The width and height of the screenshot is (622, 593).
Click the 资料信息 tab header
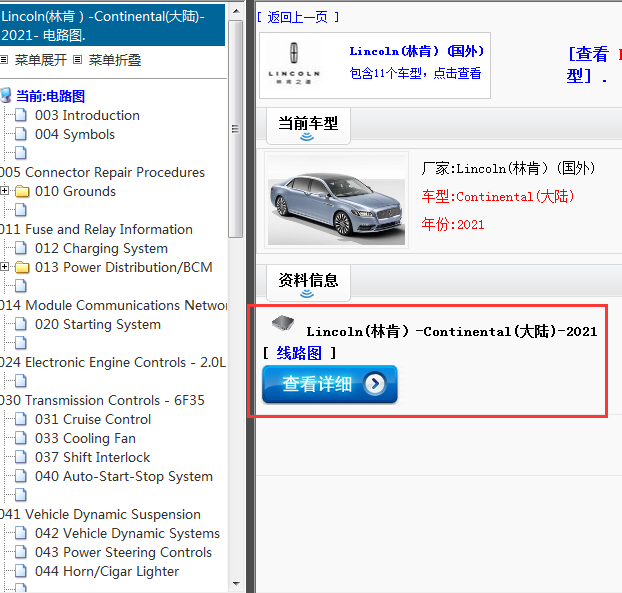308,283
